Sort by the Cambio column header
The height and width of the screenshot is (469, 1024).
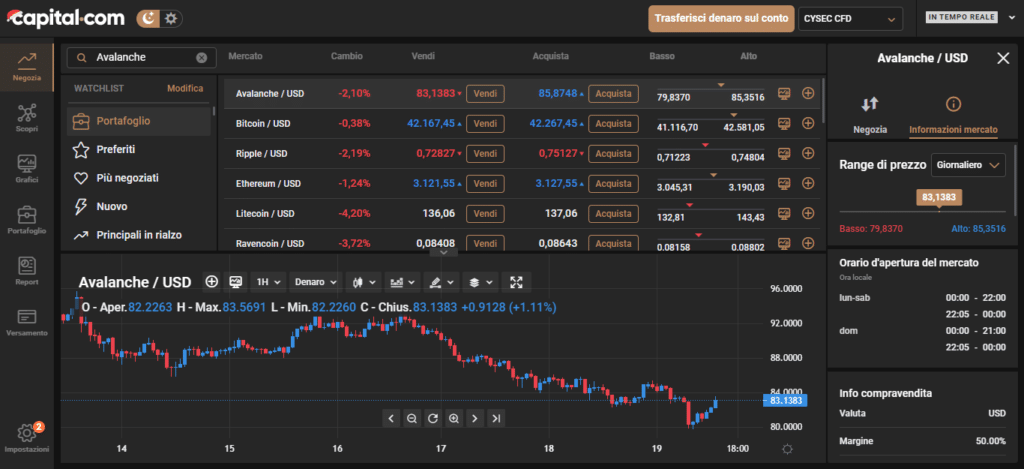click(x=347, y=56)
